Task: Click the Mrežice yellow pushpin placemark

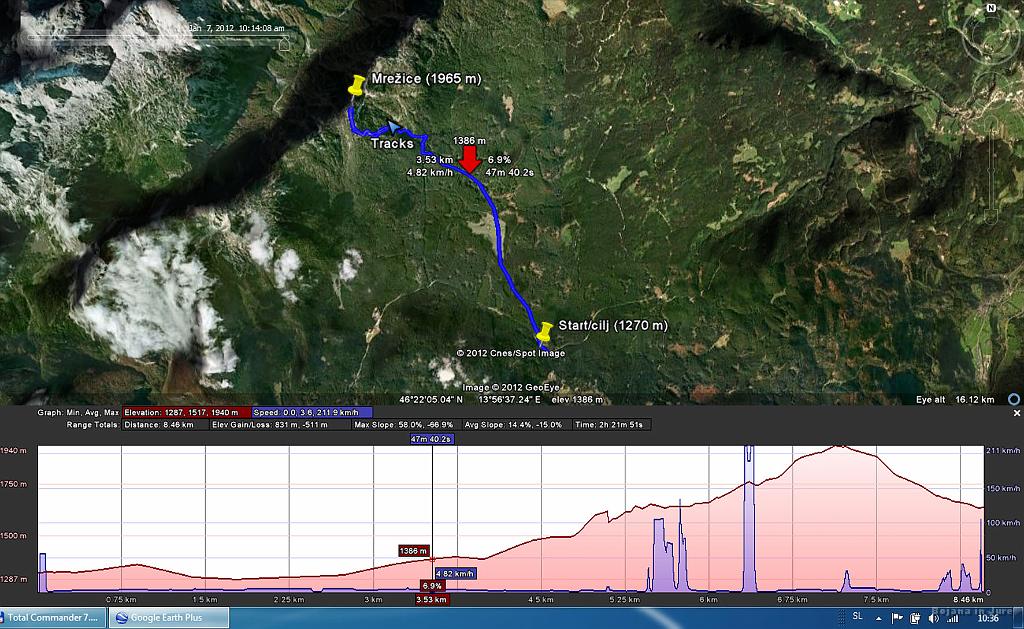Action: 356,86
